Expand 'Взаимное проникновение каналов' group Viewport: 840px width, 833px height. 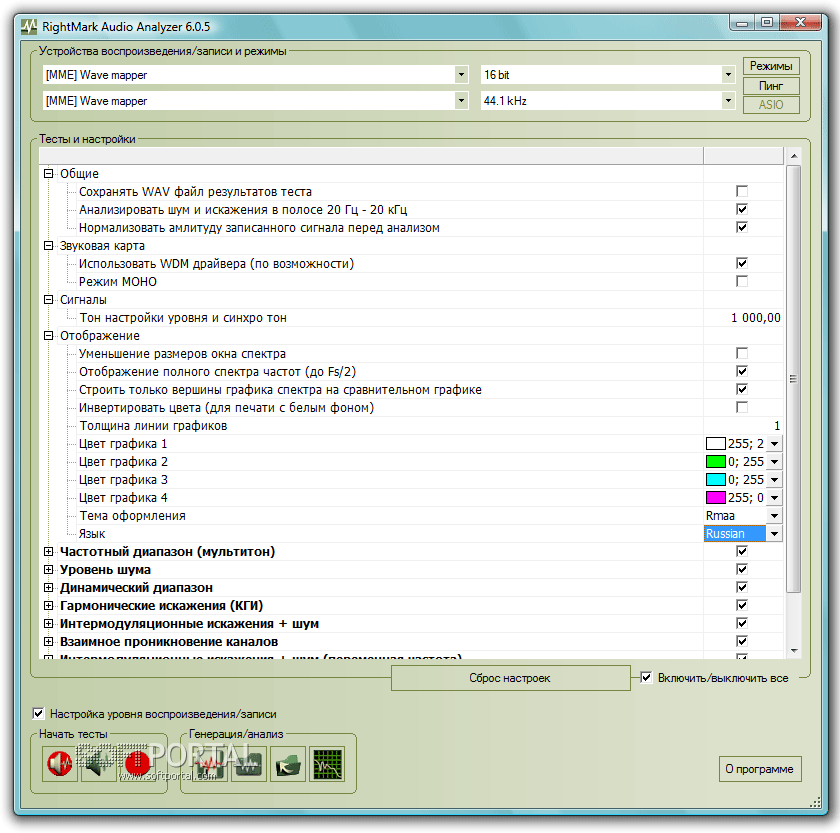click(x=48, y=641)
